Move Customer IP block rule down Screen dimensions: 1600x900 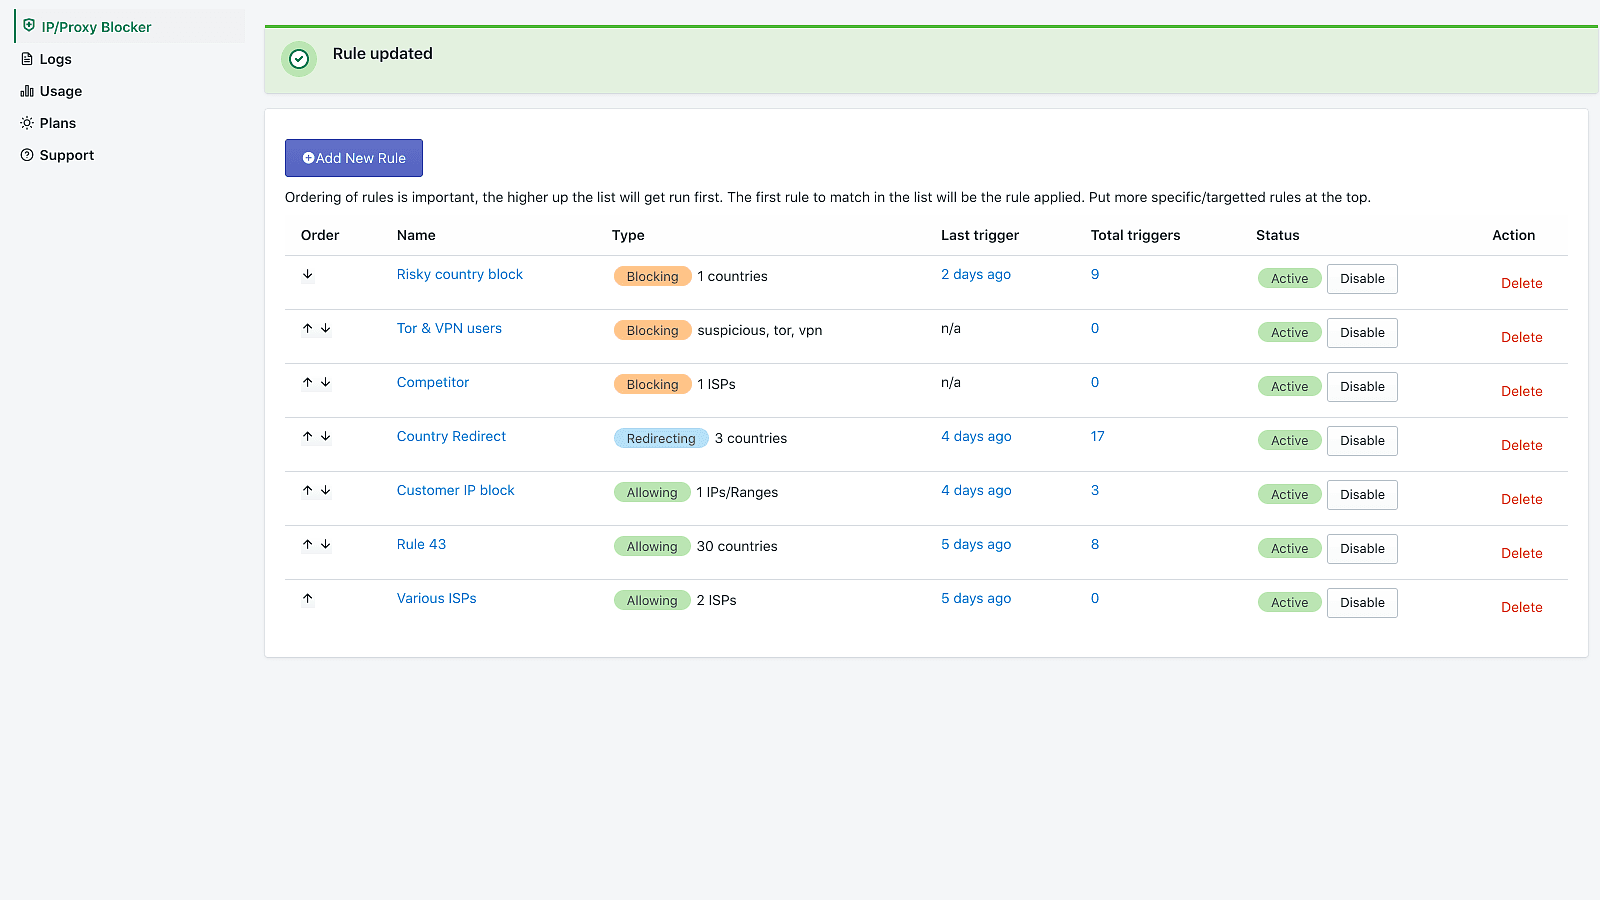(326, 491)
